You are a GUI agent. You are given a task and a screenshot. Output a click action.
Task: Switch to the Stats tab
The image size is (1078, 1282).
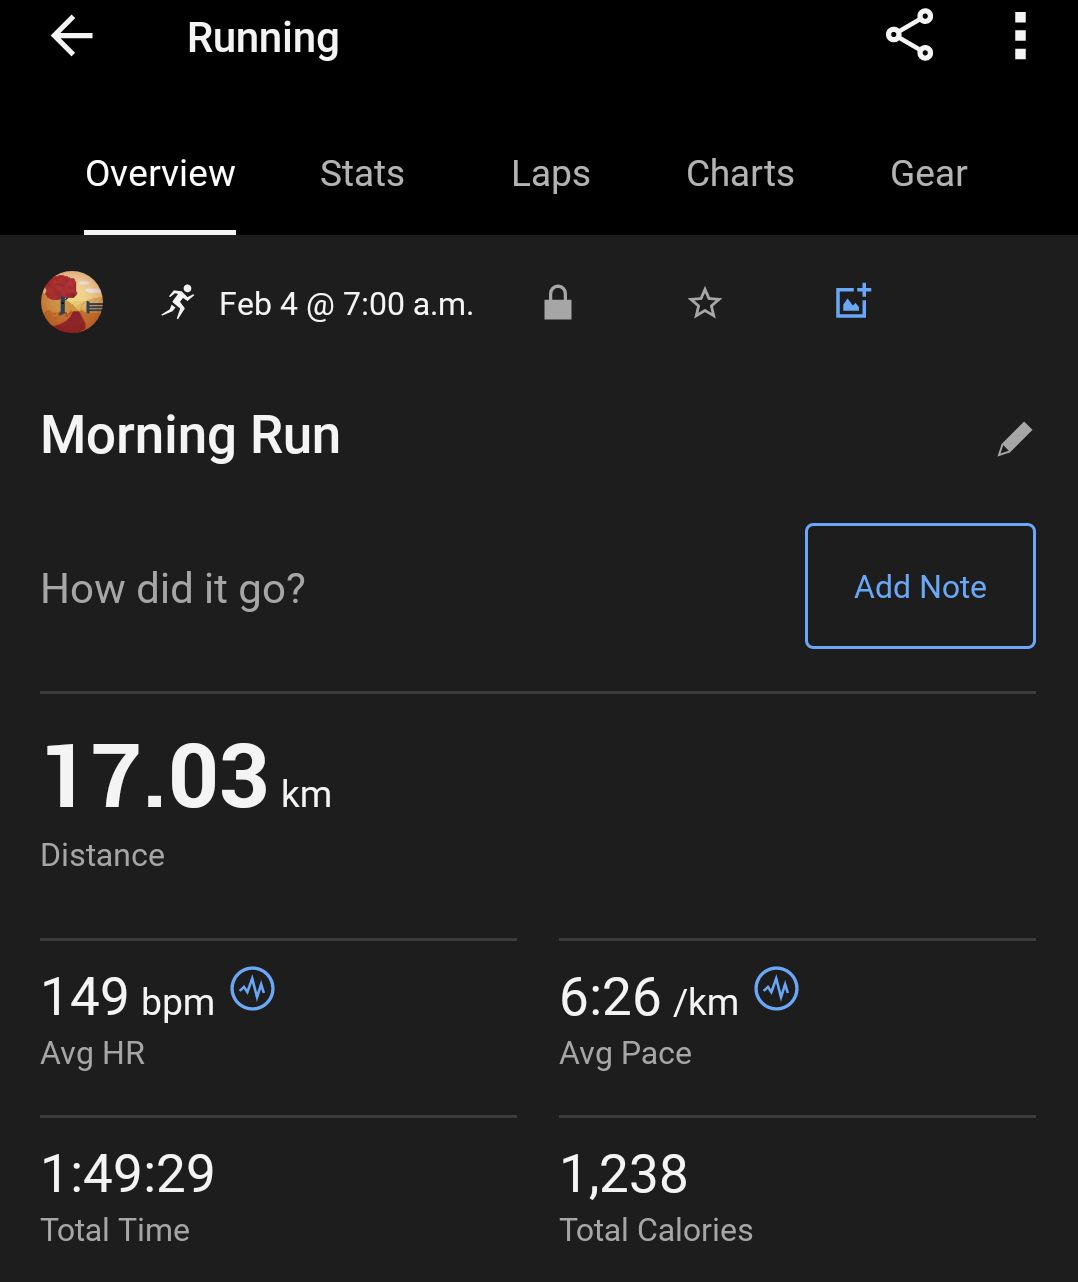362,174
